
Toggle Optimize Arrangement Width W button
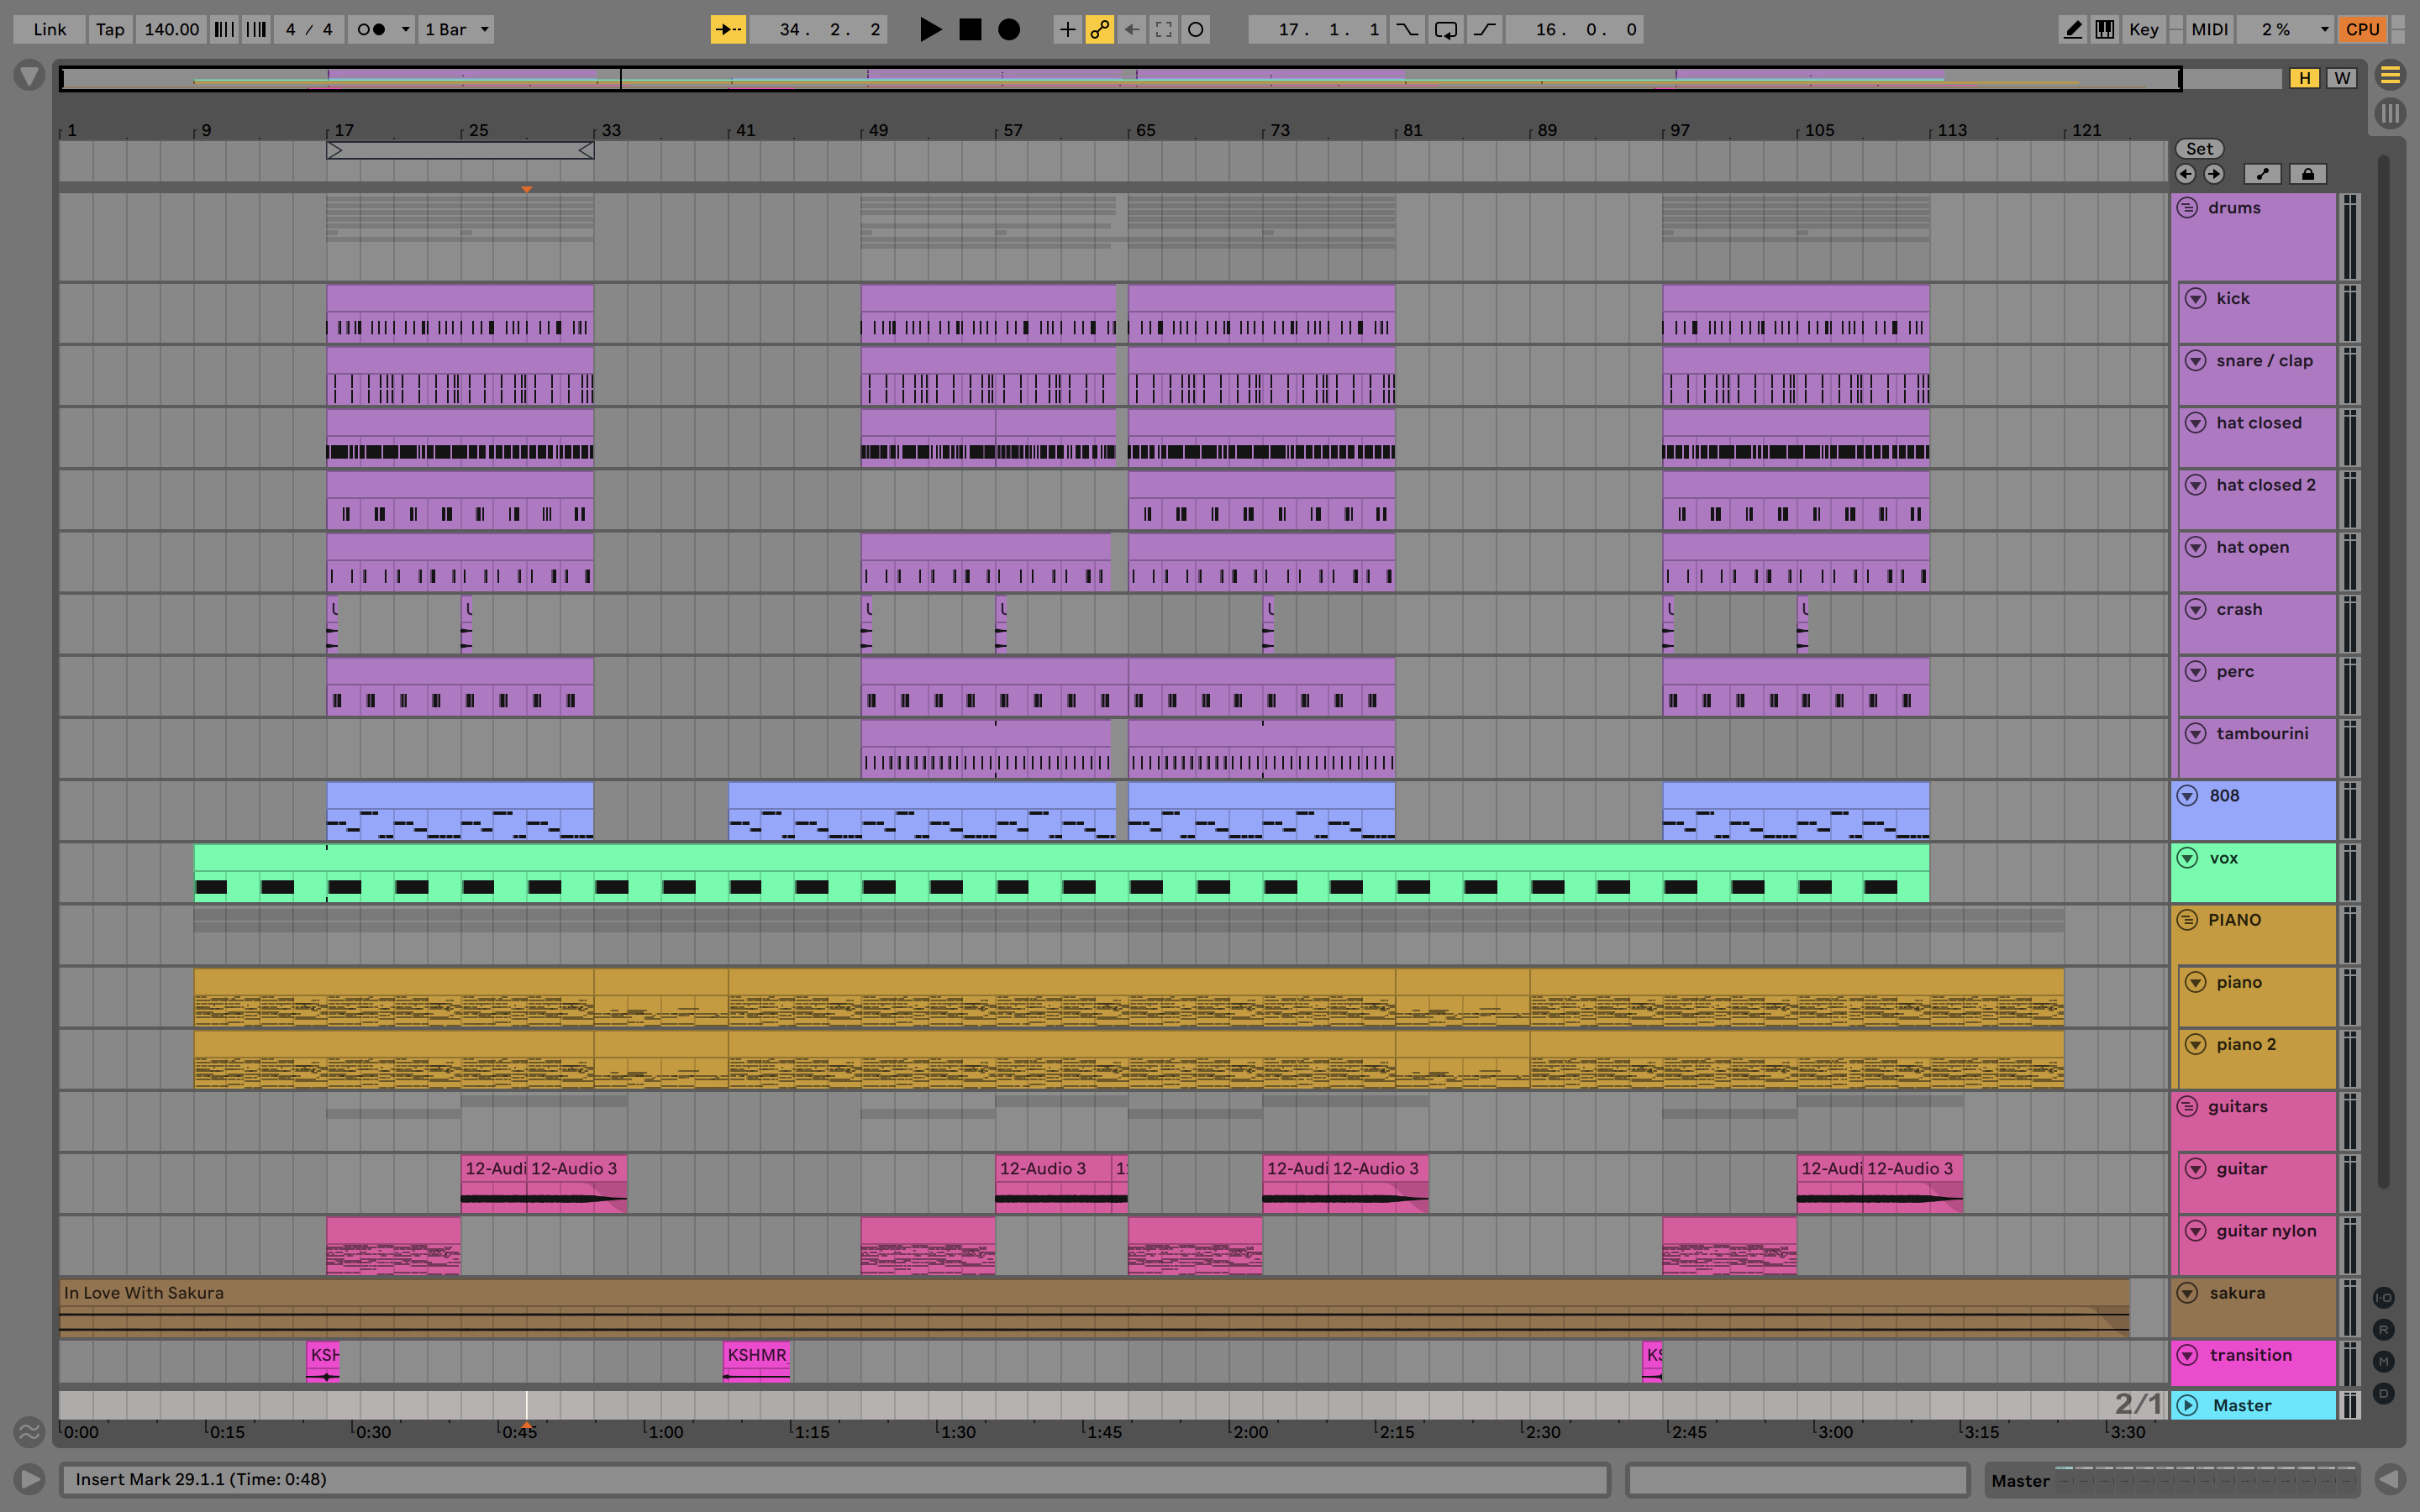click(2342, 77)
